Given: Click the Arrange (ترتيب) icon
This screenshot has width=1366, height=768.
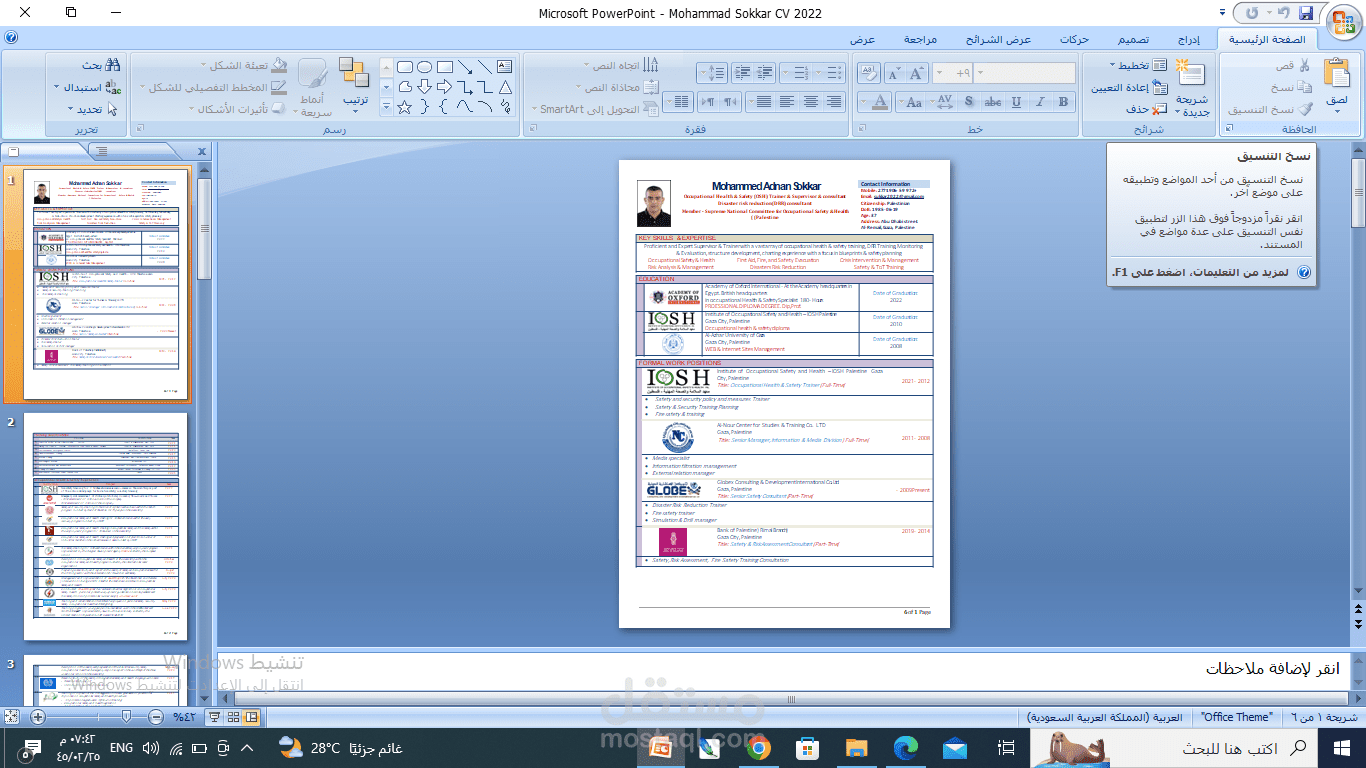Looking at the screenshot, I should [354, 72].
